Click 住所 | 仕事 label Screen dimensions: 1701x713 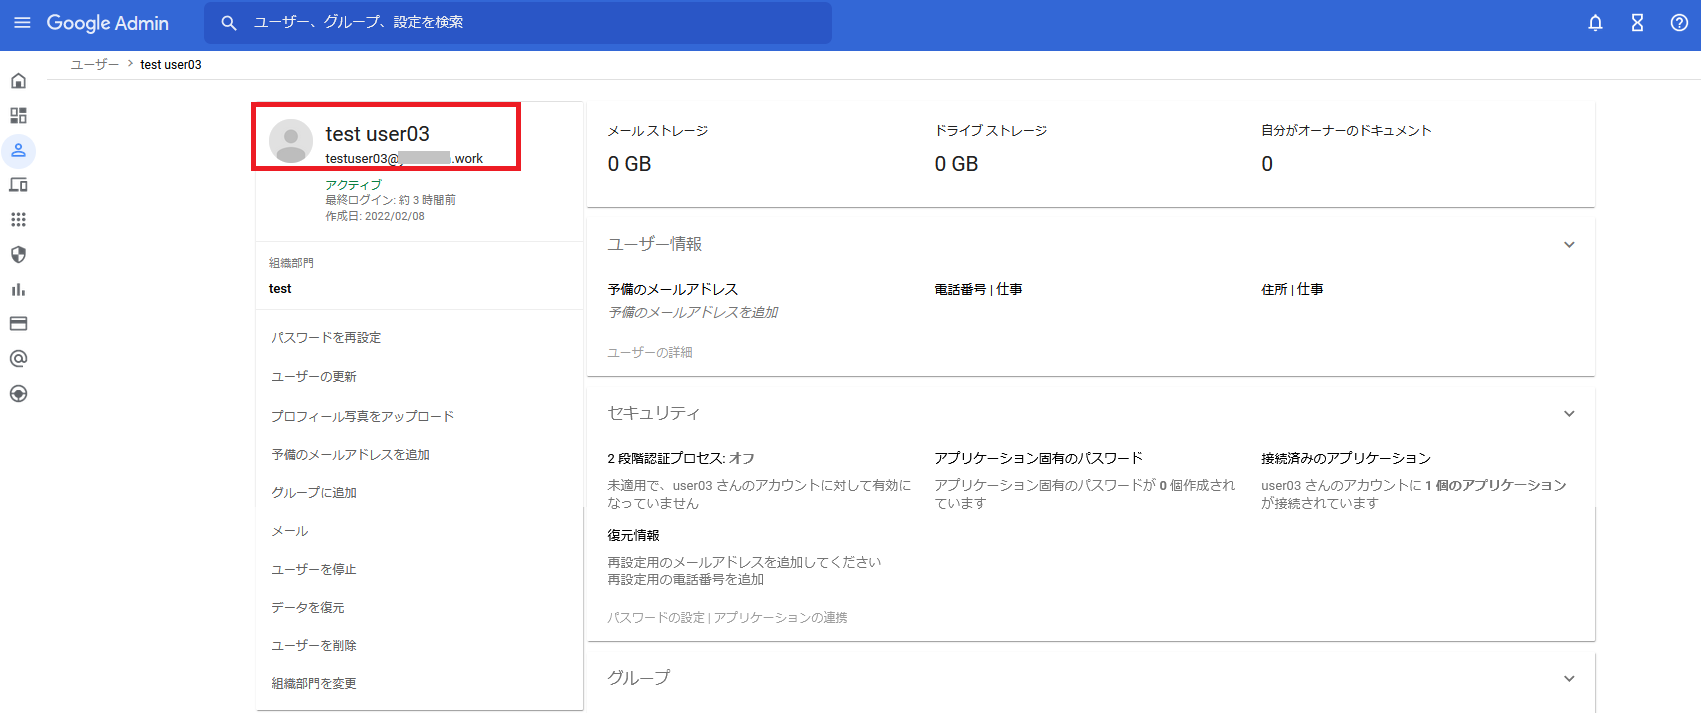tap(1292, 290)
